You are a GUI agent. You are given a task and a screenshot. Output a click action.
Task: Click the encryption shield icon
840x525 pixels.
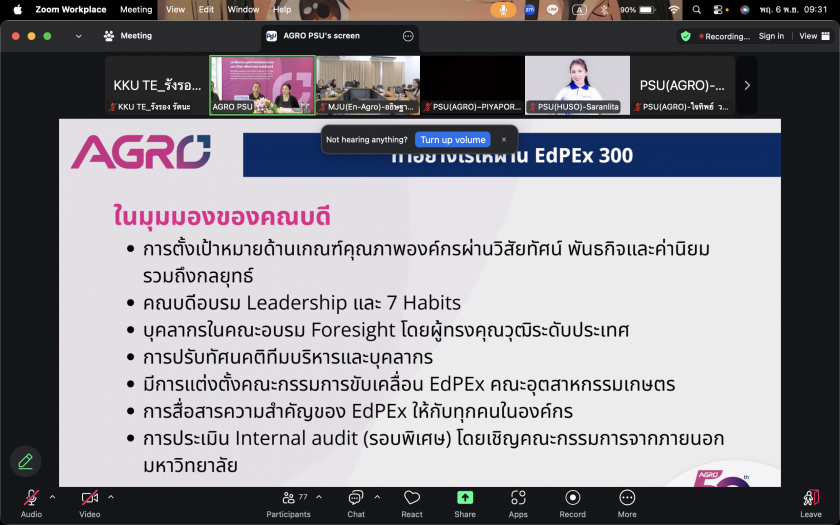[685, 36]
